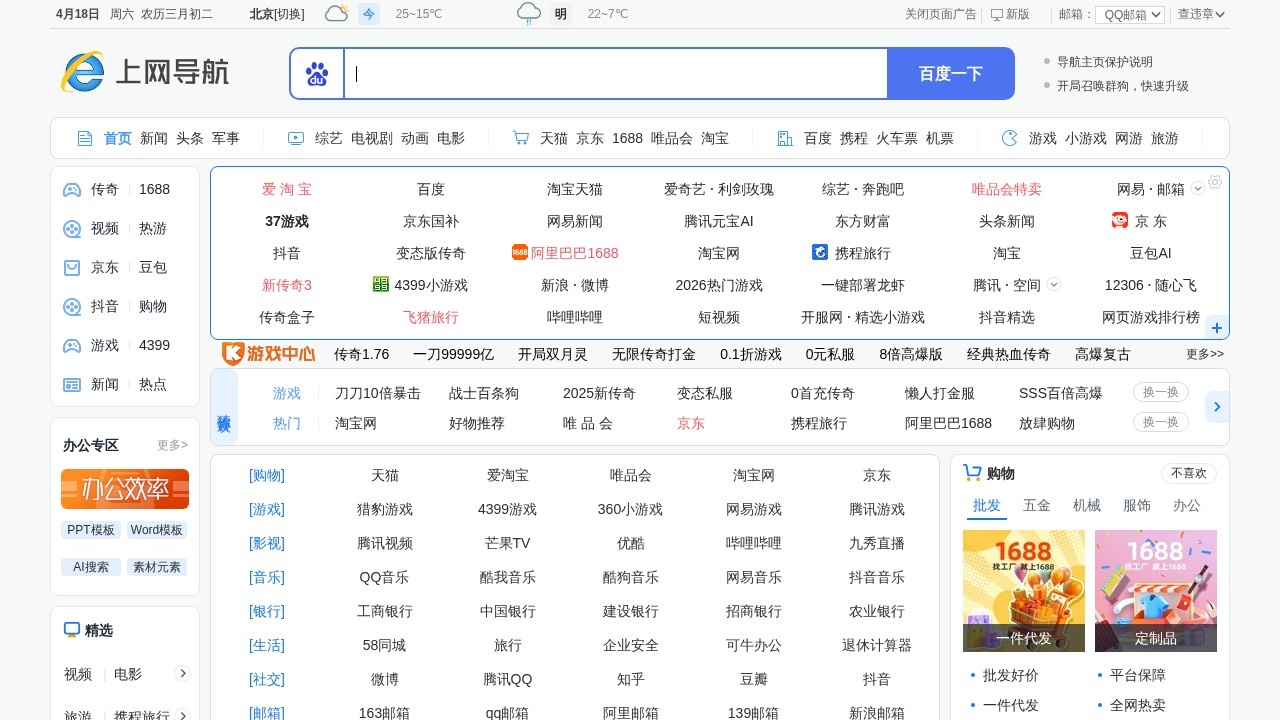Screen dimensions: 1280x720
Task: Click the blue 携程旅行 travel icon
Action: (x=820, y=252)
